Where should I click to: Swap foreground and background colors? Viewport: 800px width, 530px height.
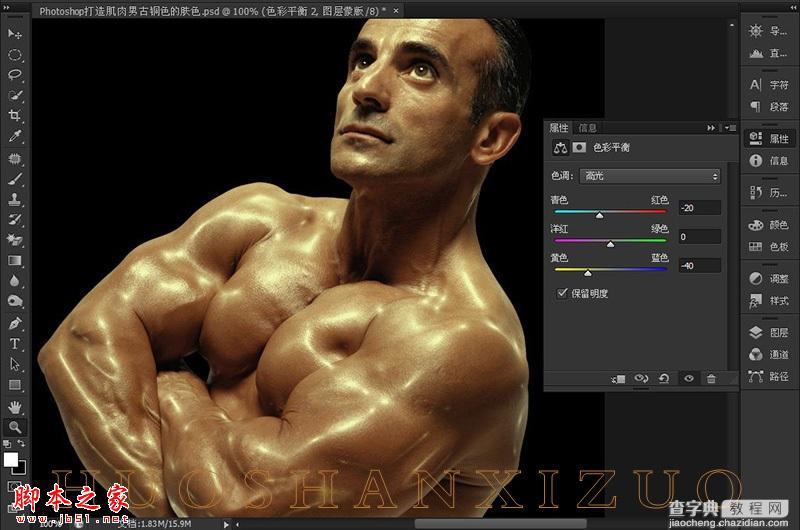point(21,443)
